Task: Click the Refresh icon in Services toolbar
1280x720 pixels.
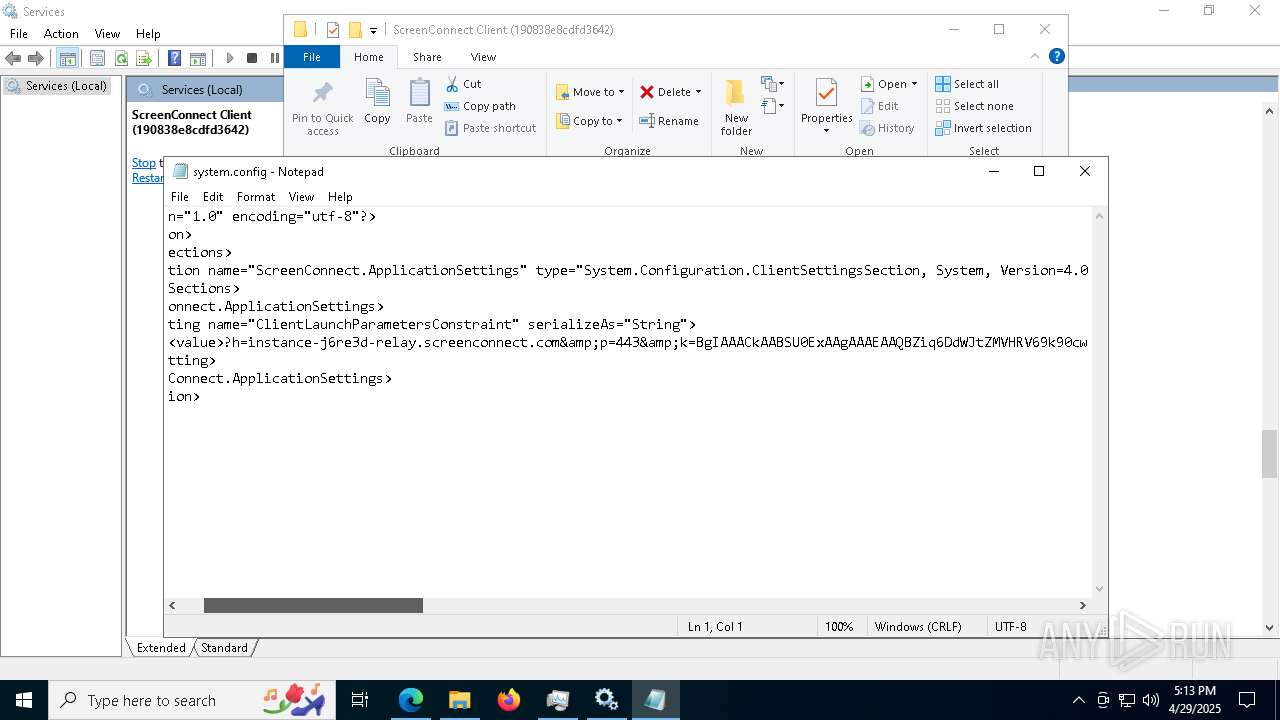Action: tap(121, 59)
